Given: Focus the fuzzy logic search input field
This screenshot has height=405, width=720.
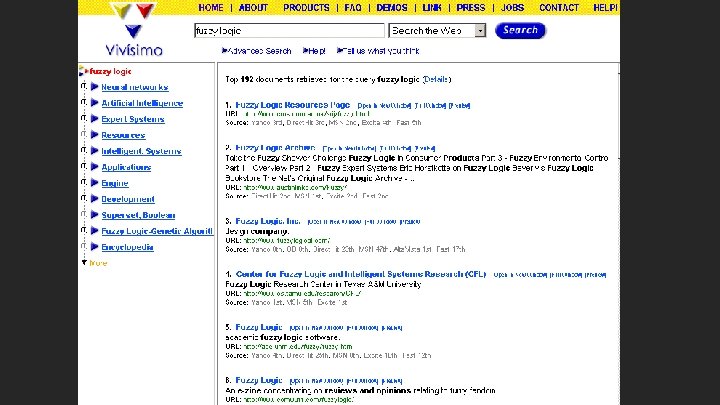Looking at the screenshot, I should pyautogui.click(x=289, y=31).
